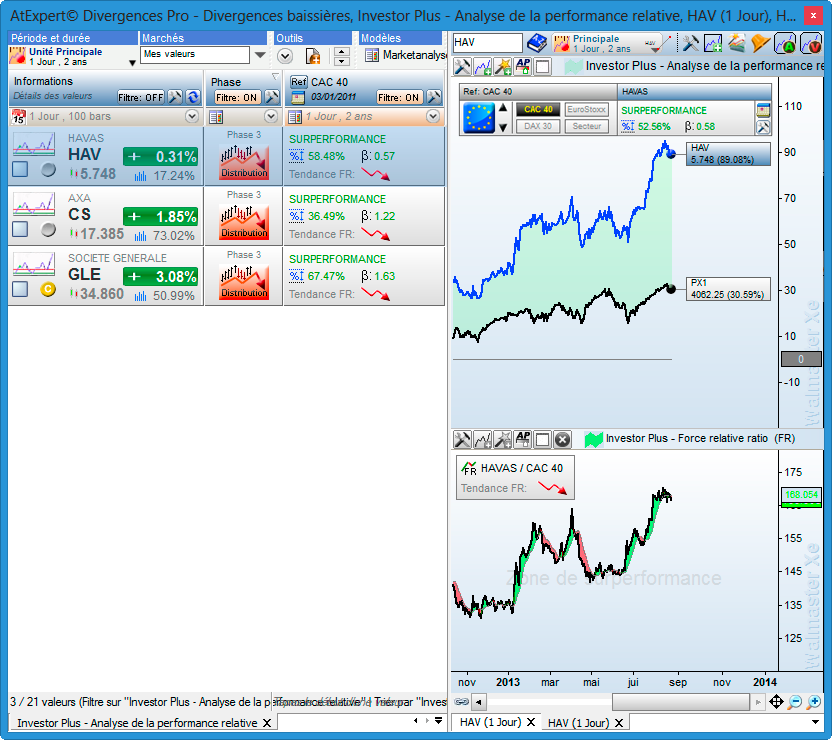Open calendar icon next to 03/01/2011
This screenshot has width=832, height=740.
(x=298, y=98)
